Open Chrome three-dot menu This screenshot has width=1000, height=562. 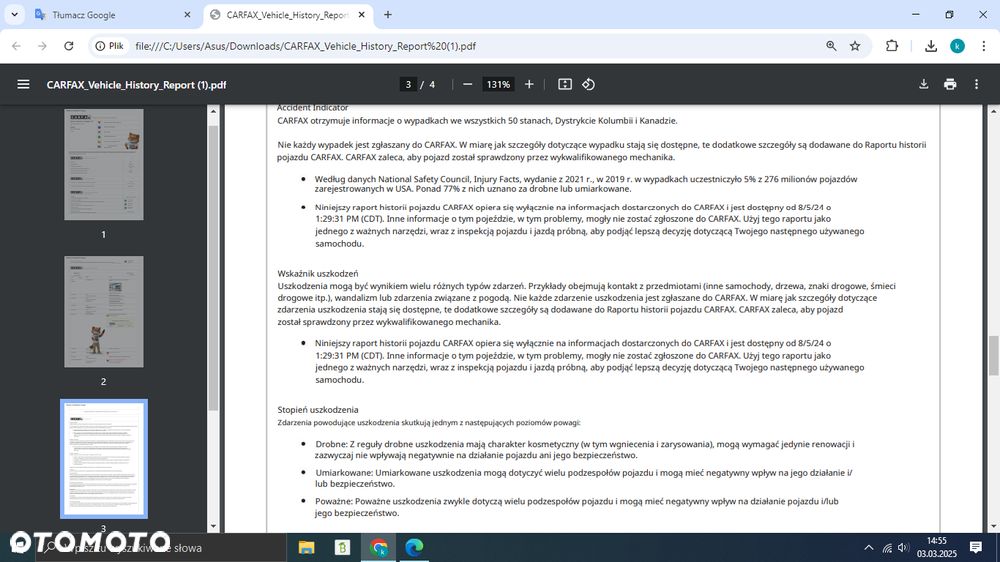point(983,46)
